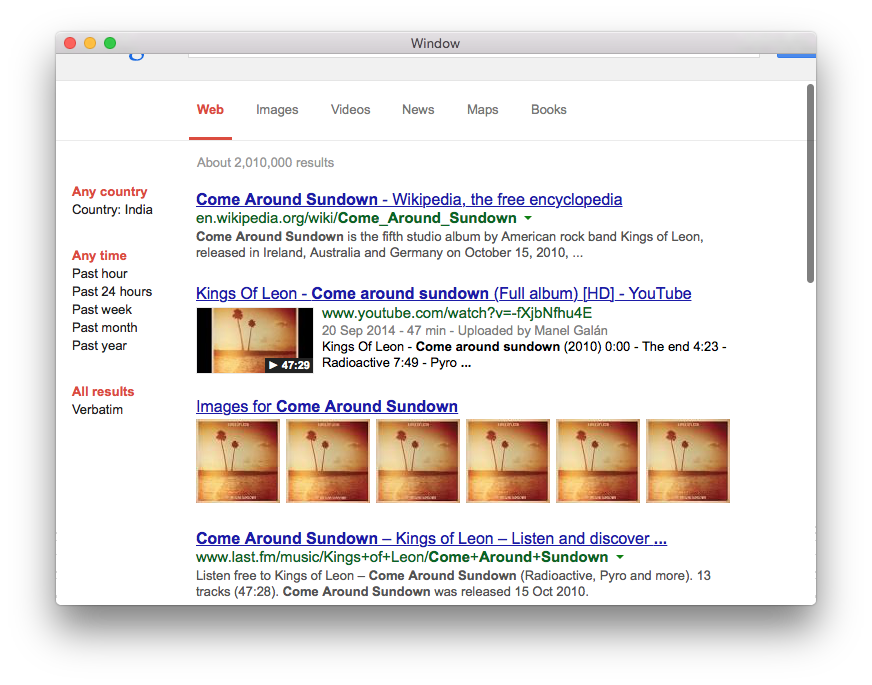The height and width of the screenshot is (685, 872).
Task: Open the fourth album image thumbnail
Action: (508, 461)
